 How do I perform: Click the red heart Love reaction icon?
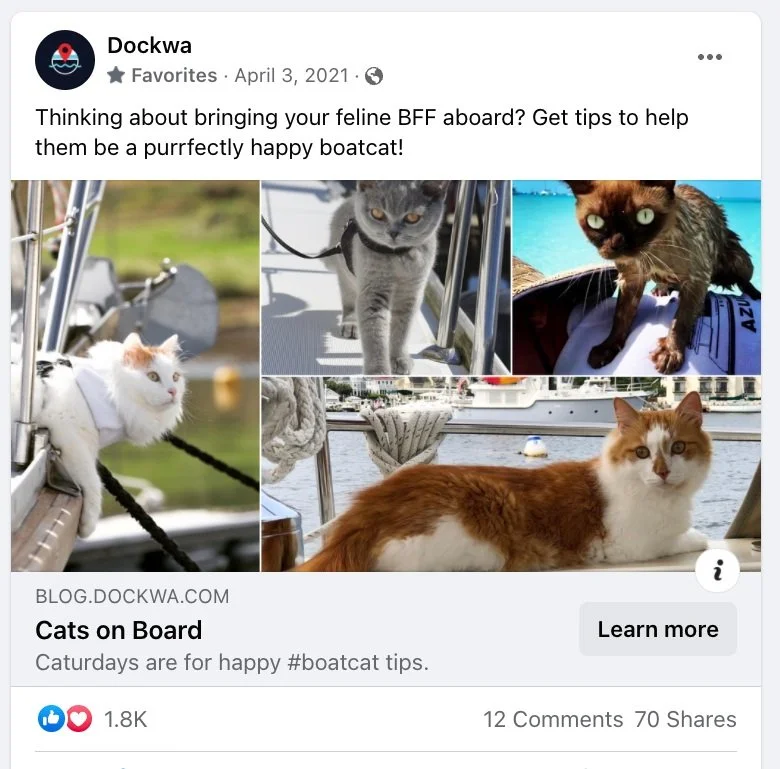click(x=79, y=719)
